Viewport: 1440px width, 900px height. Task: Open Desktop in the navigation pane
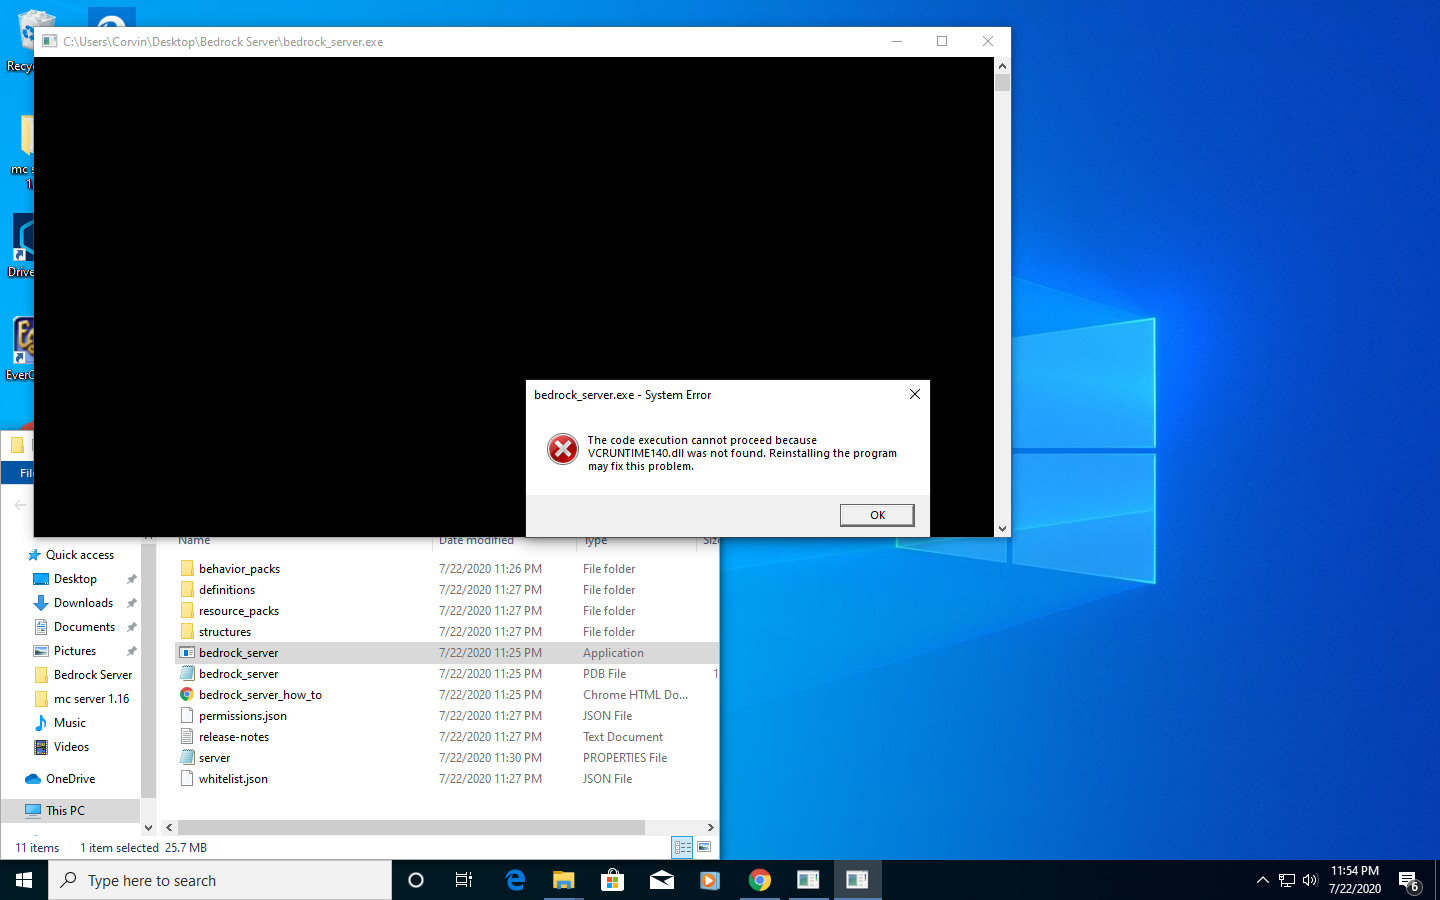pos(75,579)
